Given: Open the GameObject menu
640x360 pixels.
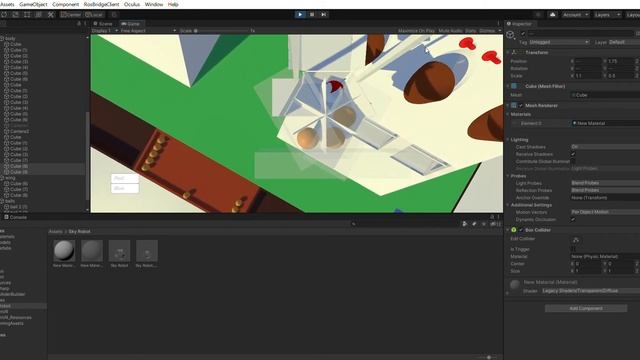Looking at the screenshot, I should pos(33,4).
